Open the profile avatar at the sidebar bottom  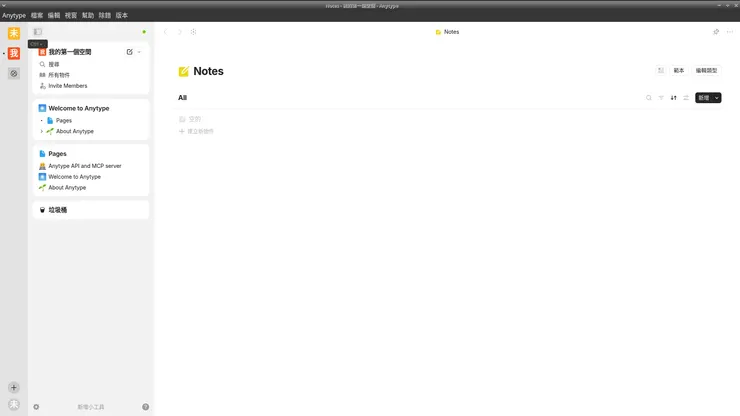pos(14,405)
